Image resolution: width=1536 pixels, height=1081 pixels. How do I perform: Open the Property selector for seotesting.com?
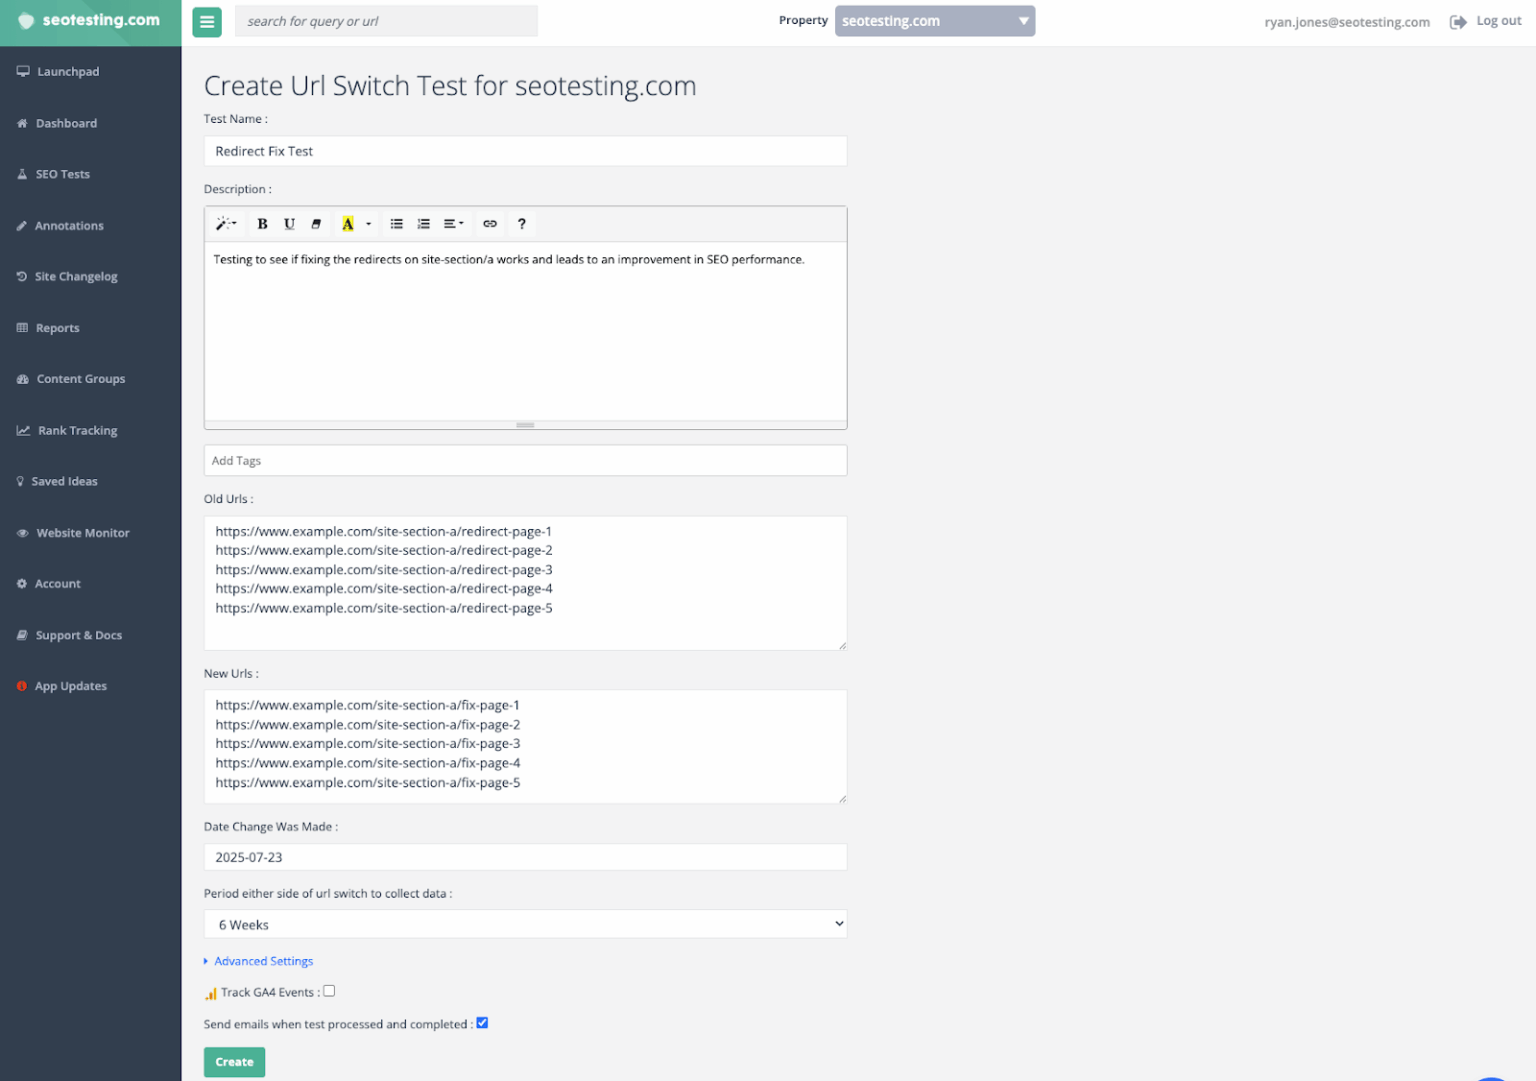[933, 20]
